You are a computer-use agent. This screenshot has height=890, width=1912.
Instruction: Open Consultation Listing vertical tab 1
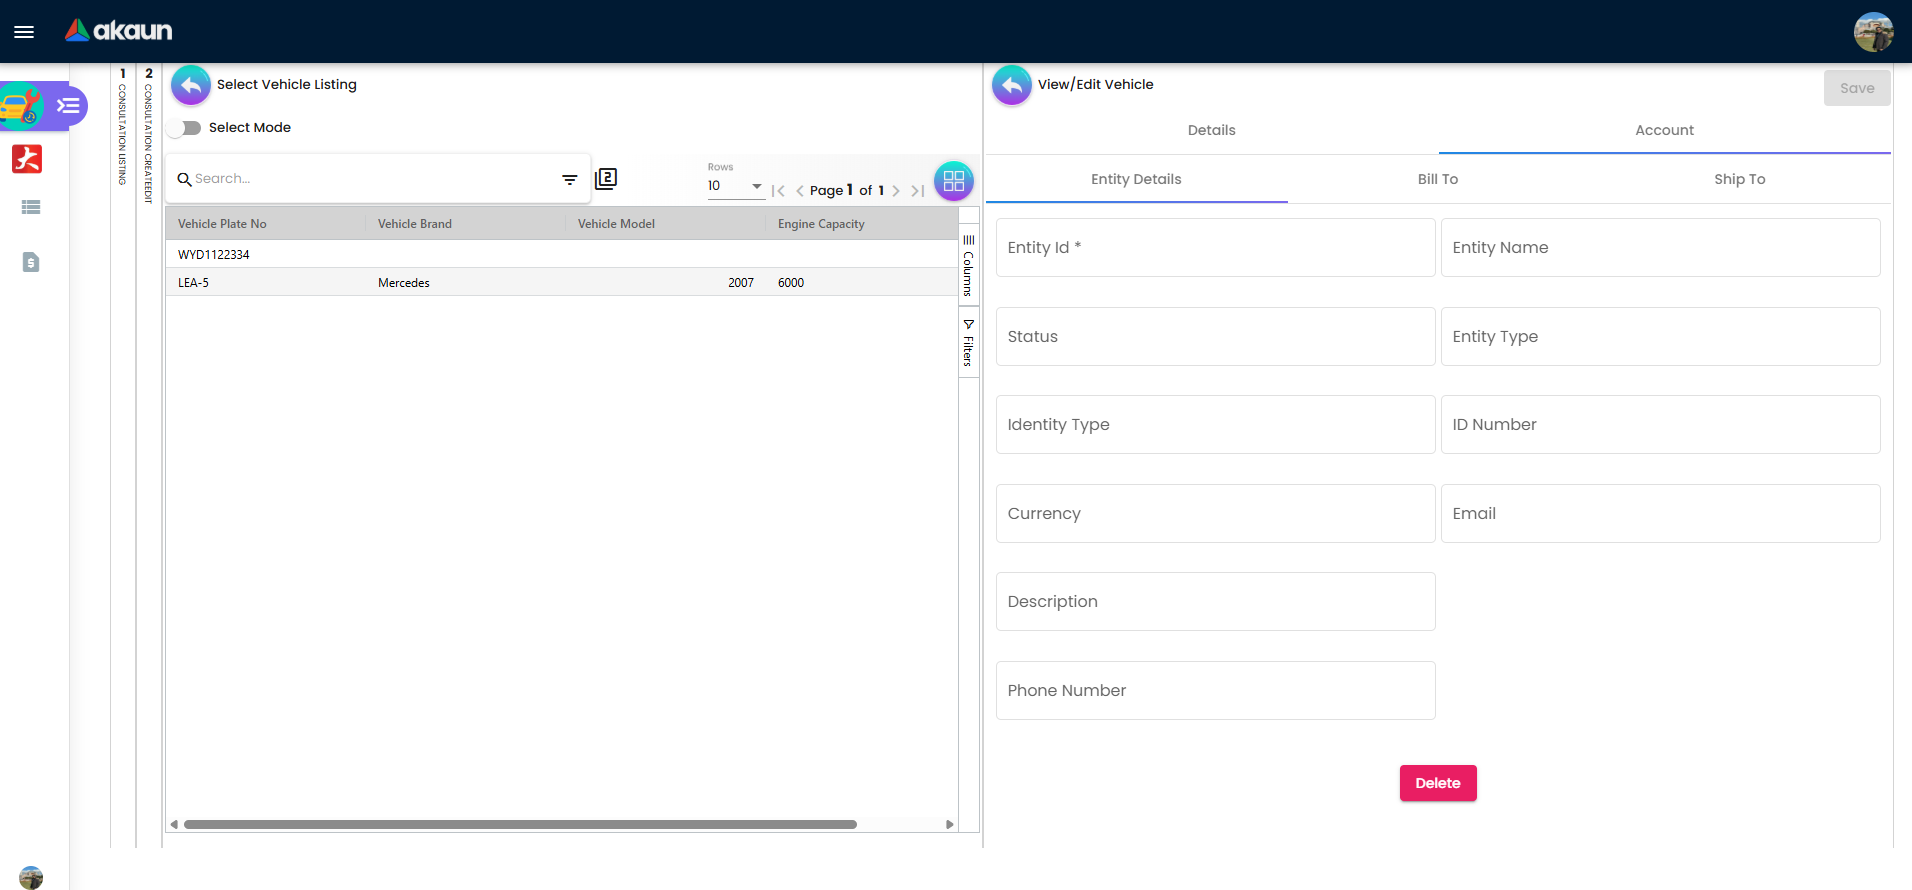tap(123, 126)
